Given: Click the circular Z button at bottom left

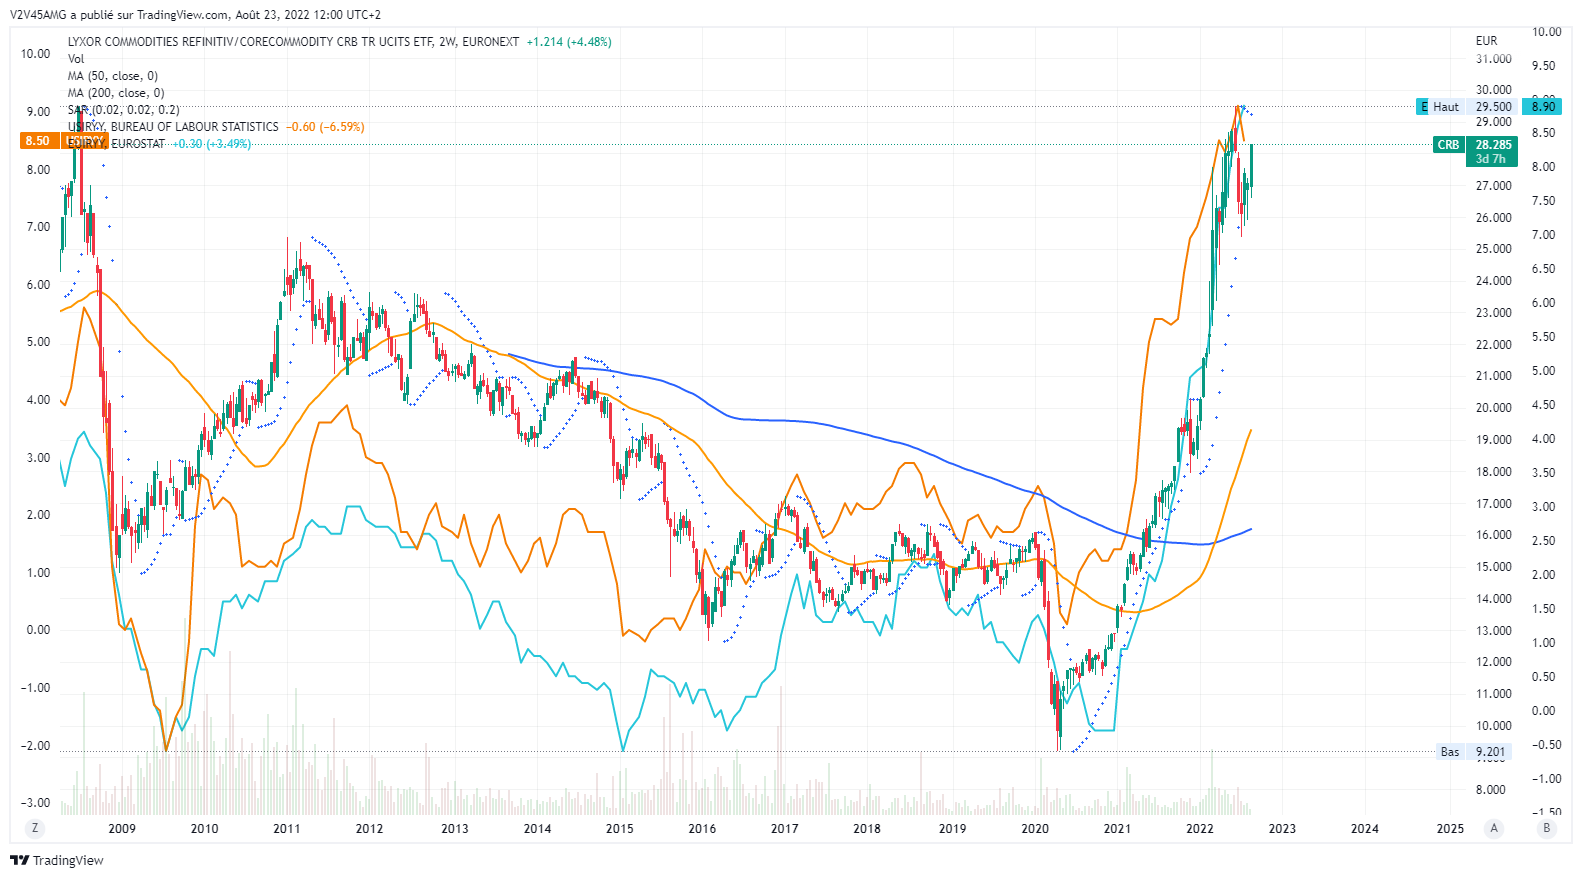Looking at the screenshot, I should coord(35,828).
